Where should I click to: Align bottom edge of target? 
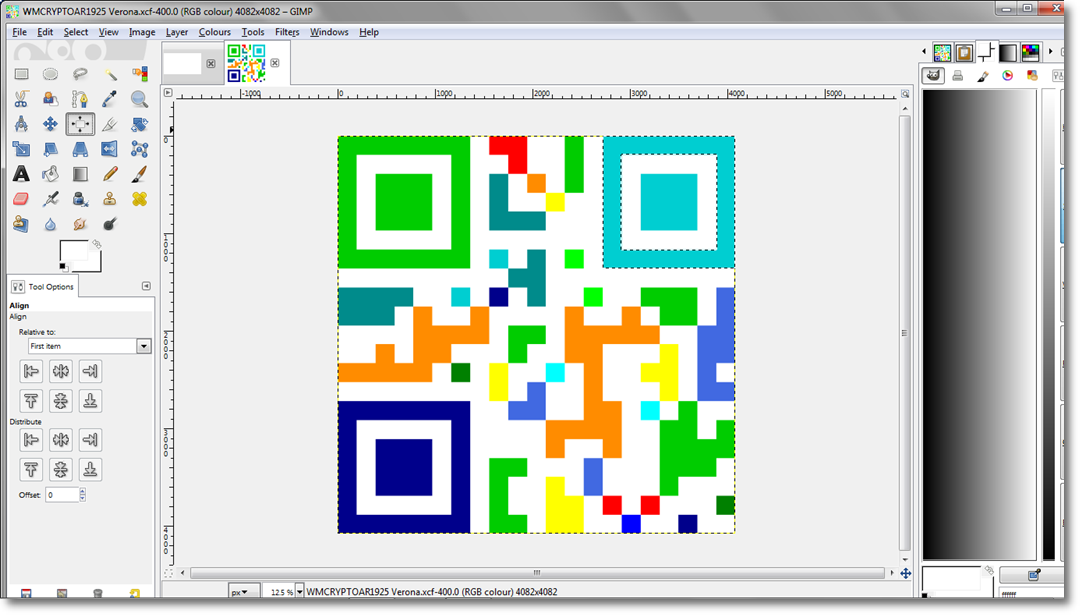[90, 401]
